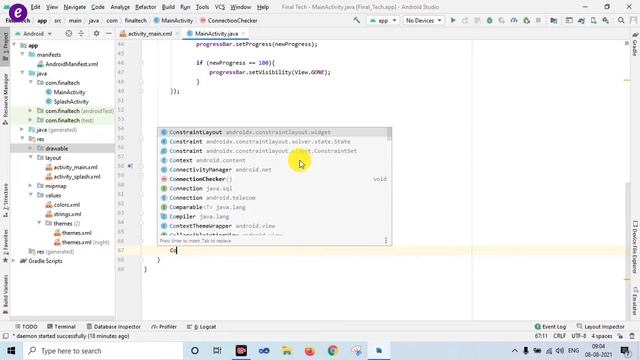640x360 pixels.
Task: Click the Attach Debugger to Android Process icon
Action: point(527,20)
